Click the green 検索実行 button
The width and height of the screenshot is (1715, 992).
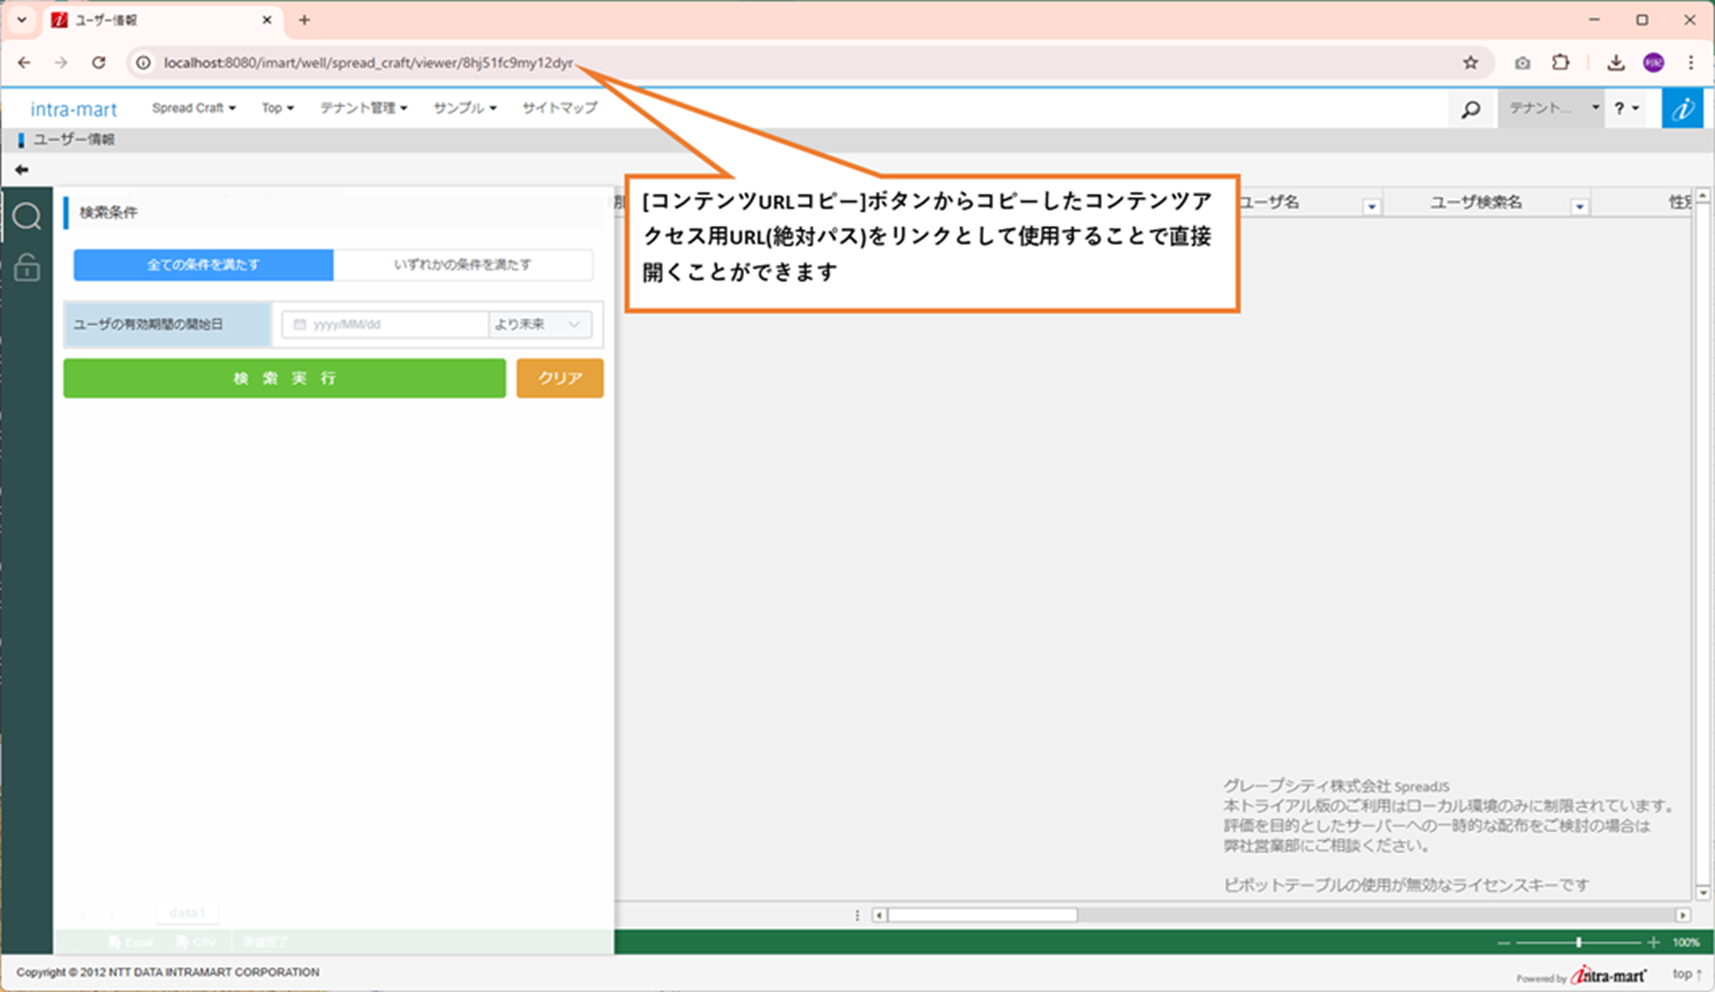(285, 378)
